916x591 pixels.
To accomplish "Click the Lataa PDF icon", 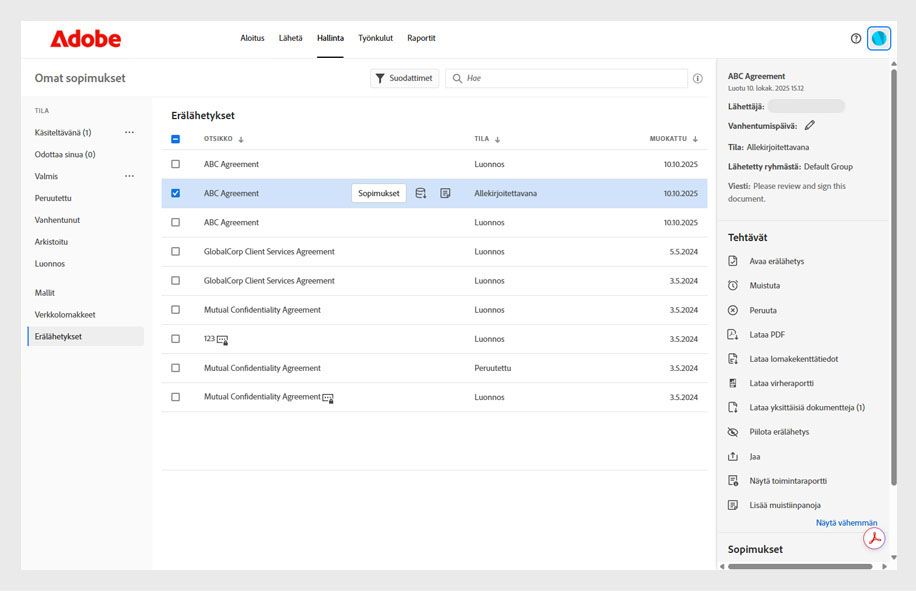I will (x=733, y=335).
